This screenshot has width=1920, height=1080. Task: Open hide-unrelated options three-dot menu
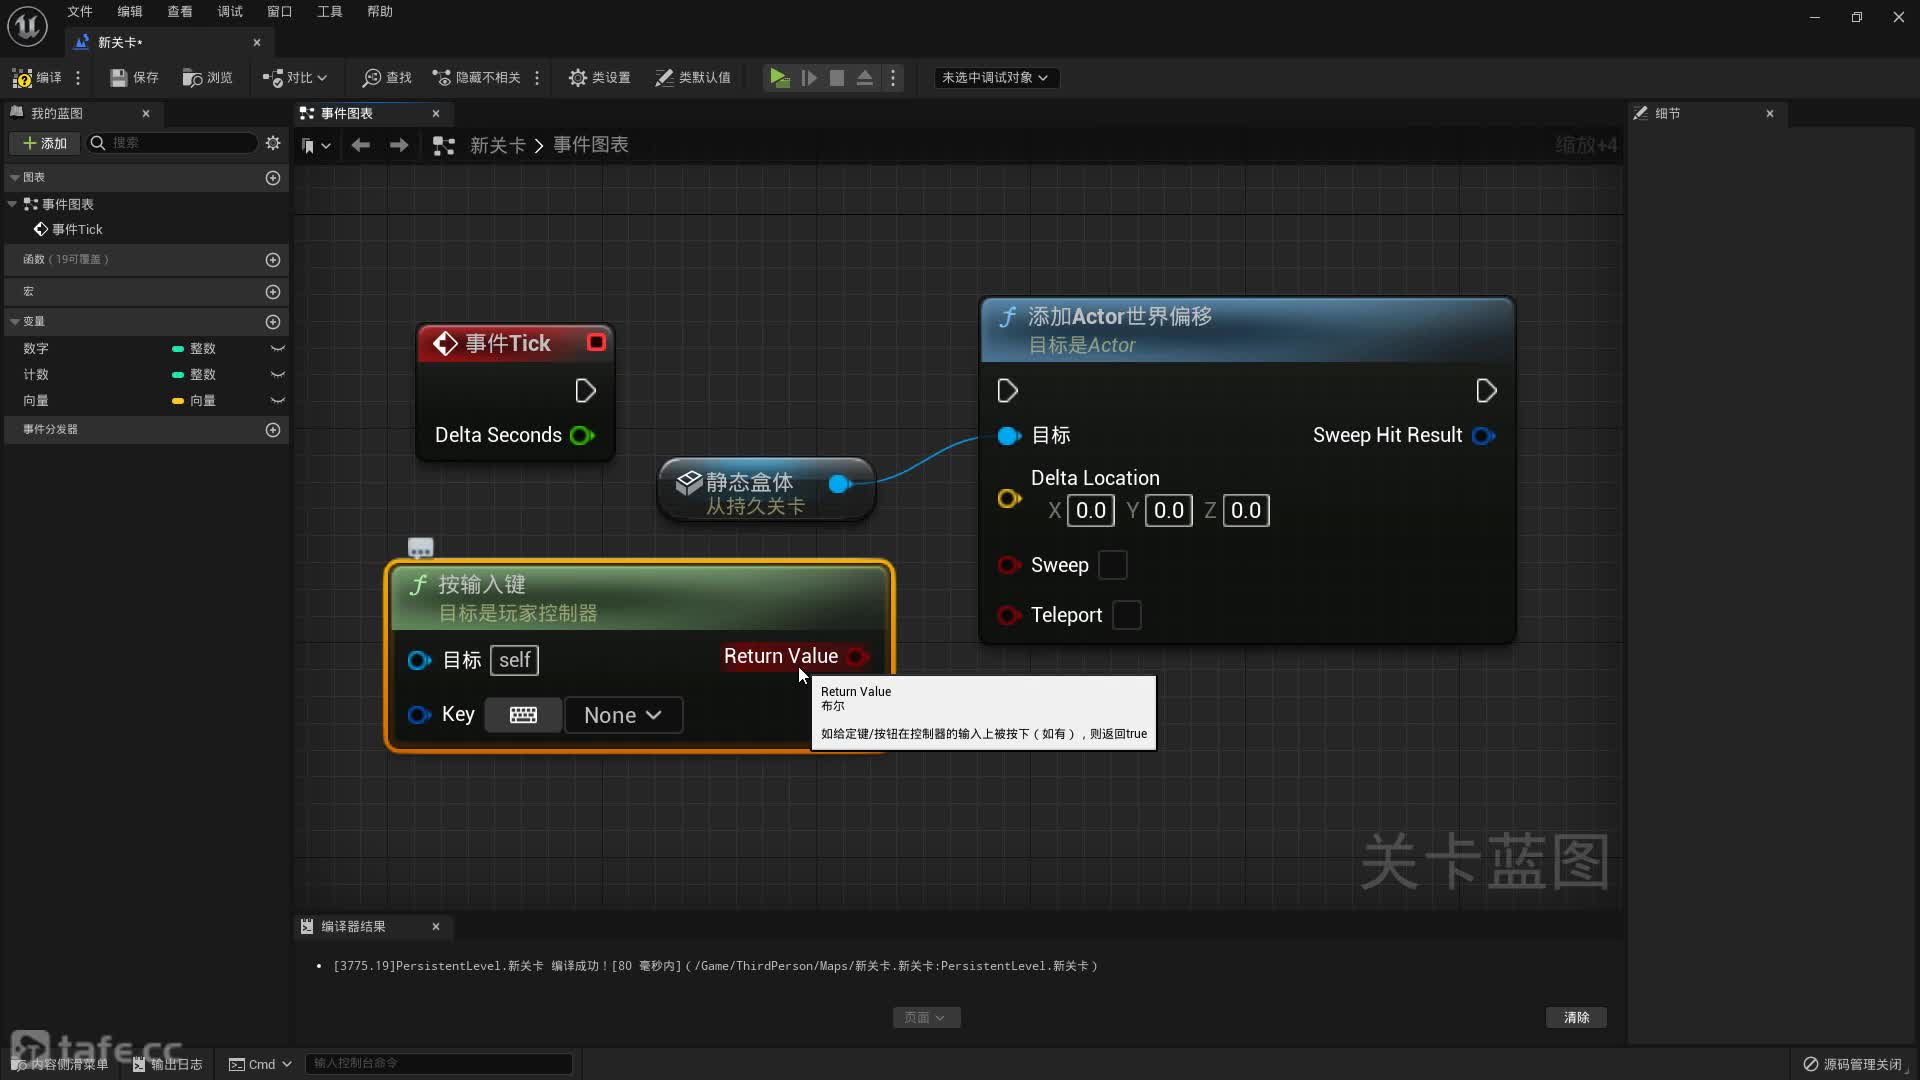click(x=537, y=77)
